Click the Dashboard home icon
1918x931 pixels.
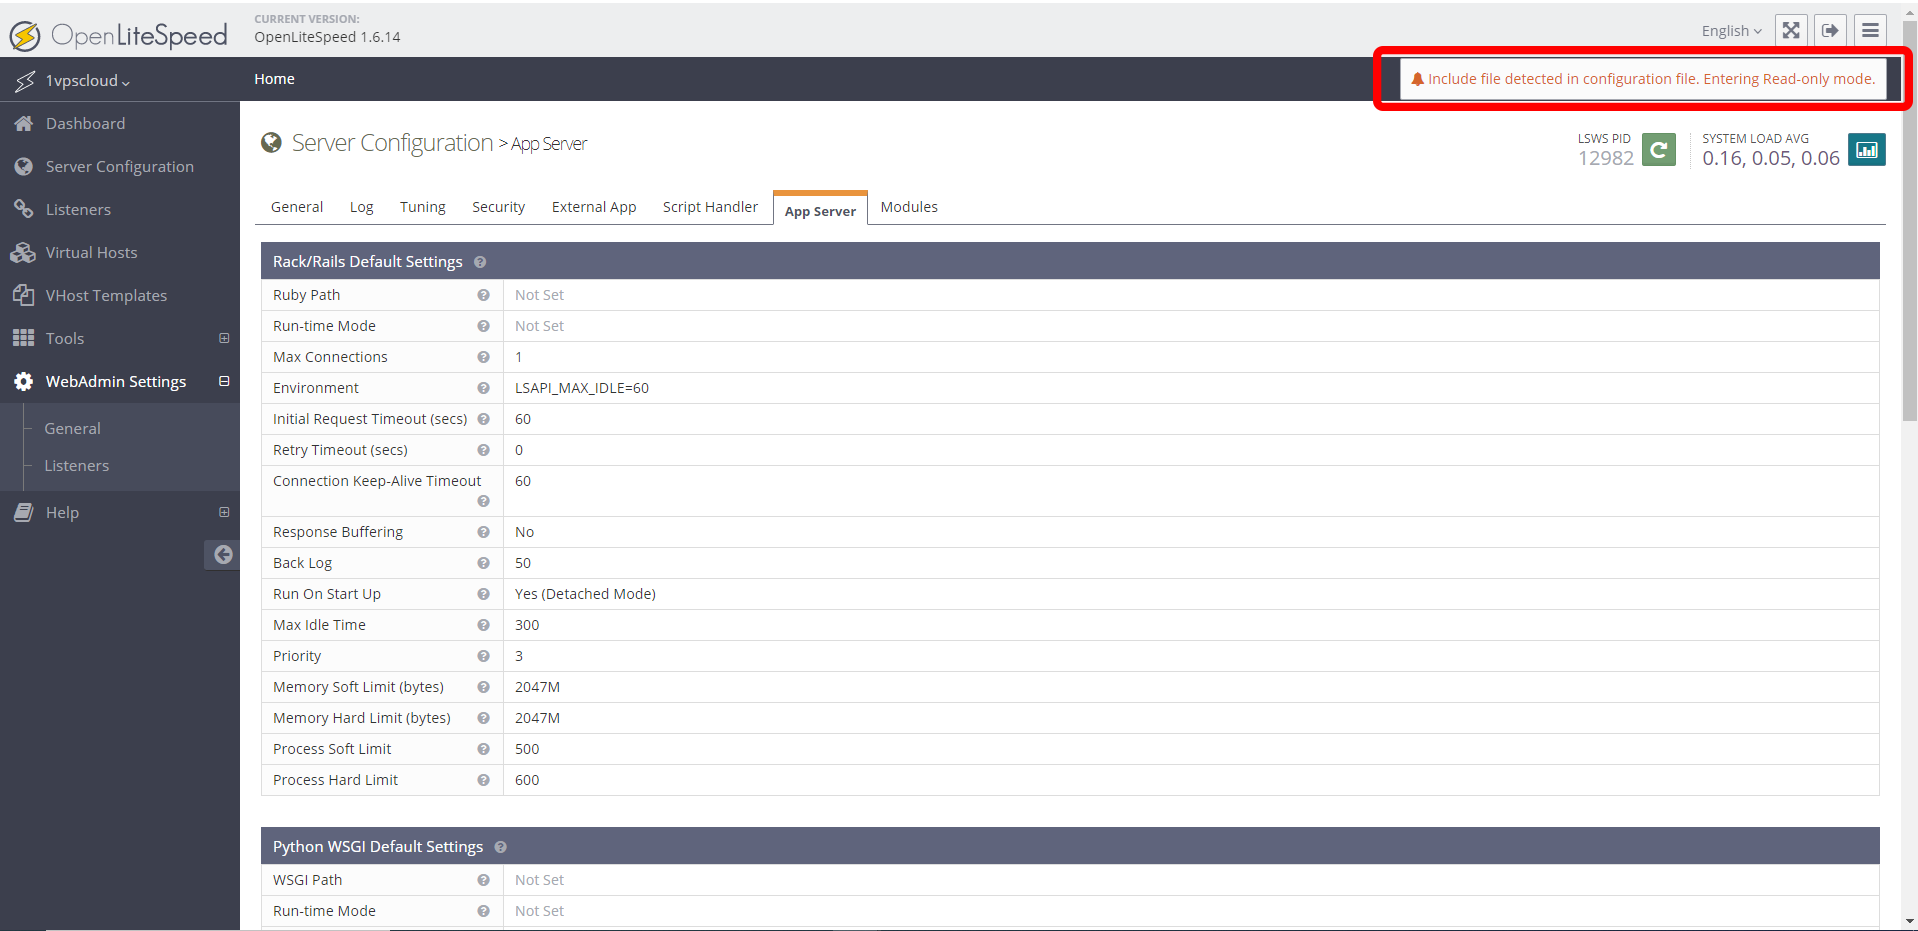(23, 123)
